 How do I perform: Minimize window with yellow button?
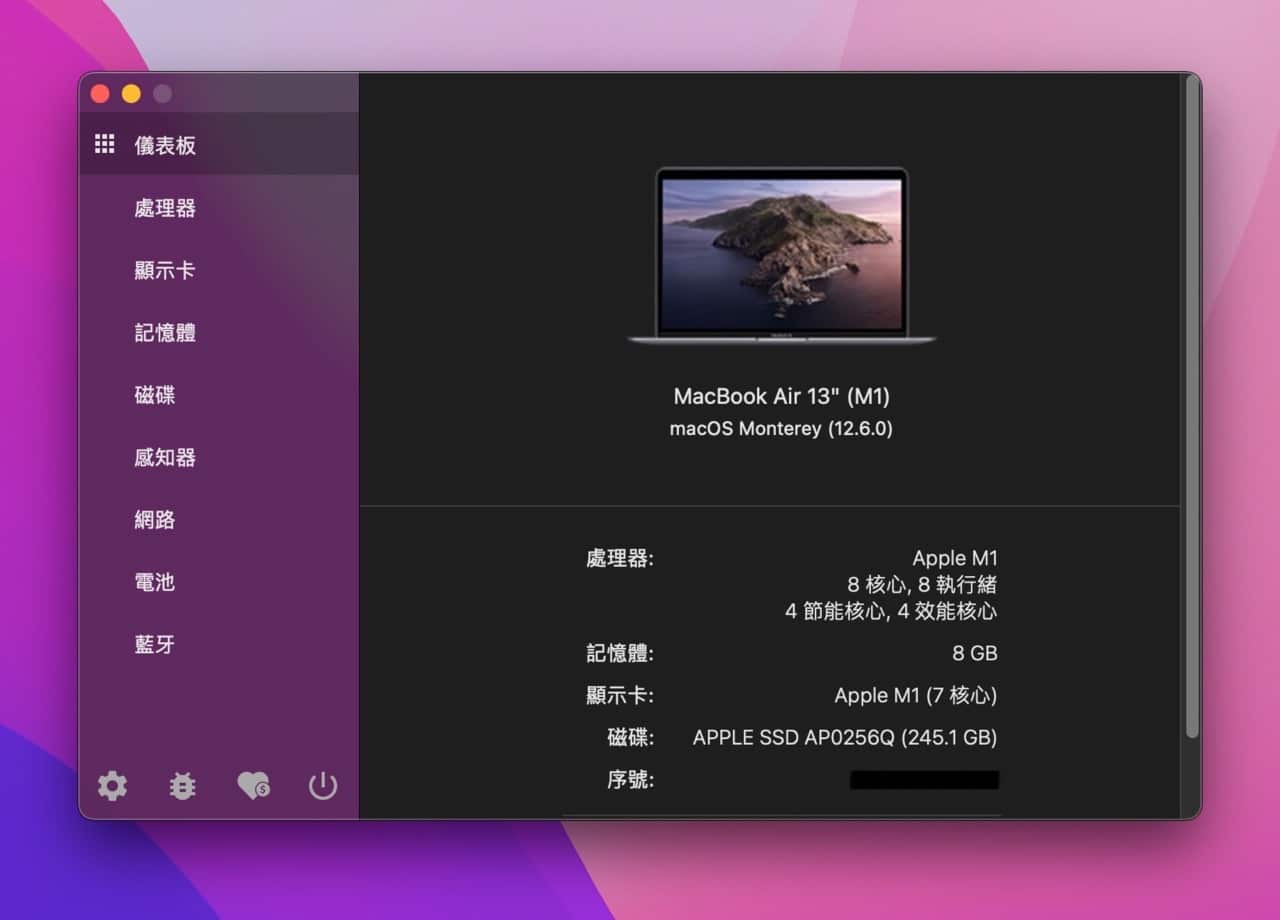click(131, 94)
